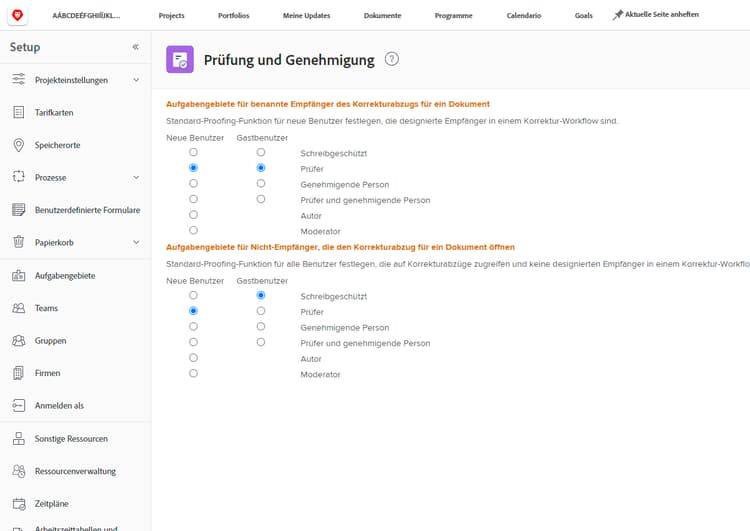Click the Zeitpläne calendar icon
750x531 pixels.
pyautogui.click(x=18, y=503)
